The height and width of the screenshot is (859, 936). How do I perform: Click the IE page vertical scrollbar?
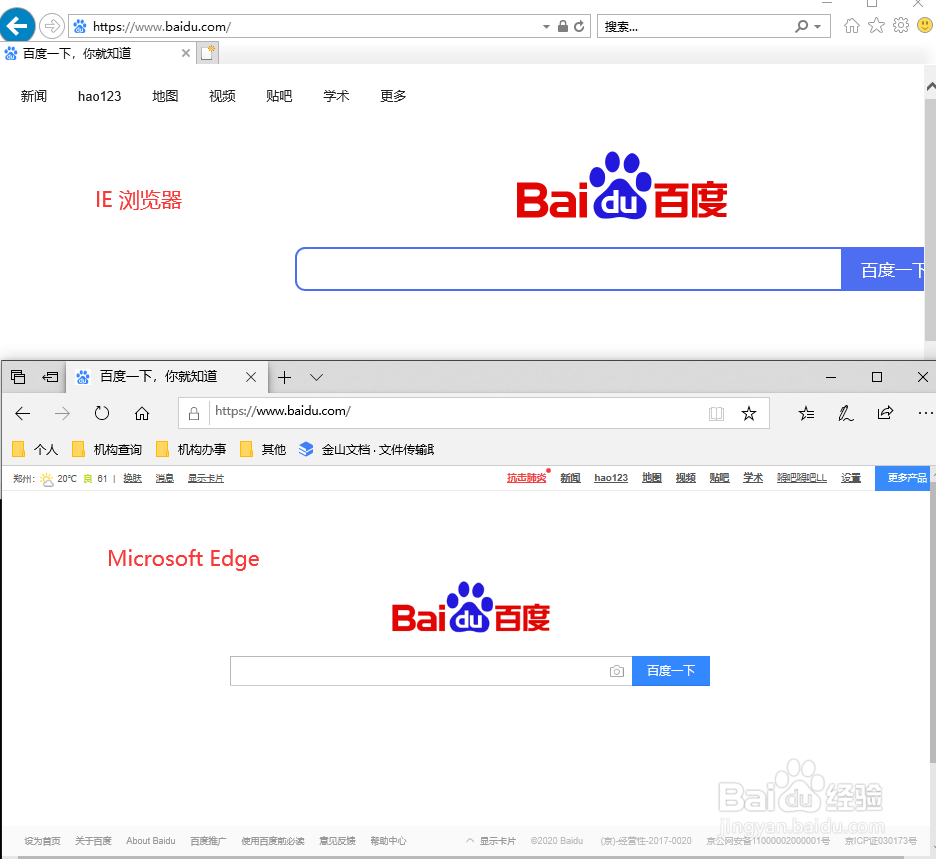(930, 221)
